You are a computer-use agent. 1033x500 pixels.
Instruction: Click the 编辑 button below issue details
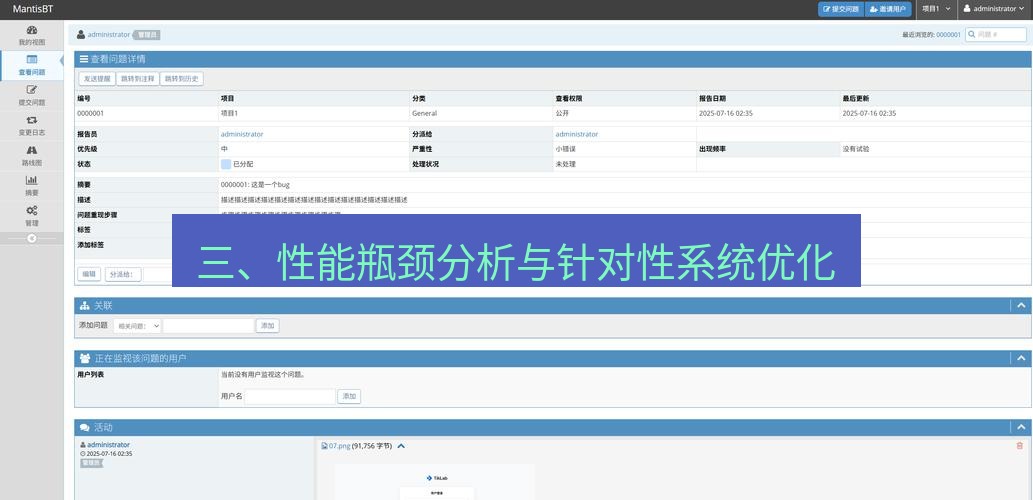coord(89,274)
